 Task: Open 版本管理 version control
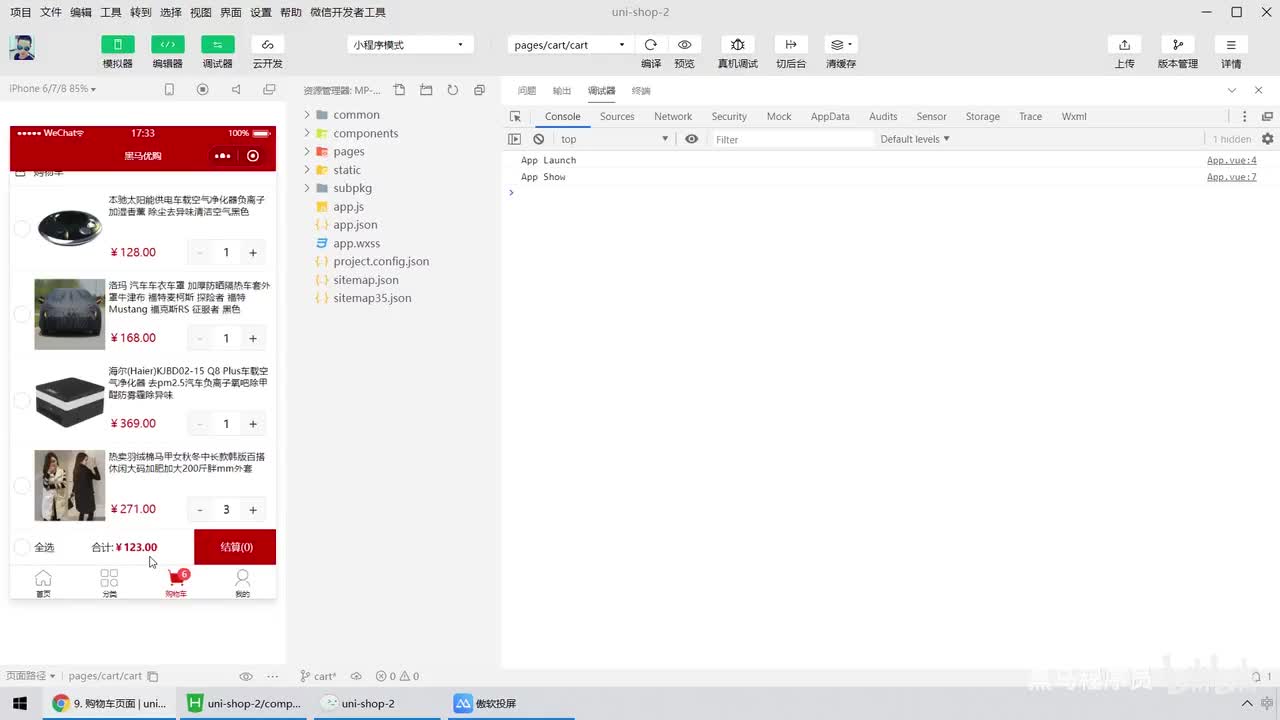(1177, 45)
